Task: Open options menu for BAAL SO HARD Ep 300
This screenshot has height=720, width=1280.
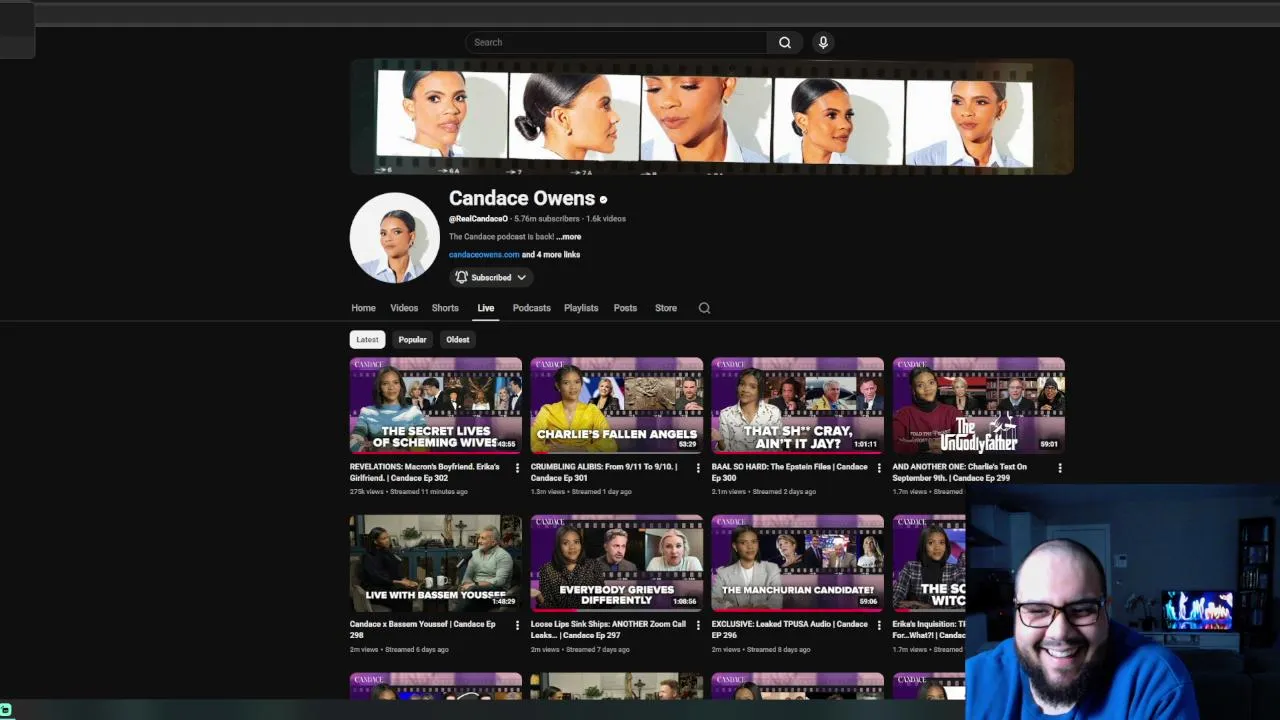Action: 879,468
